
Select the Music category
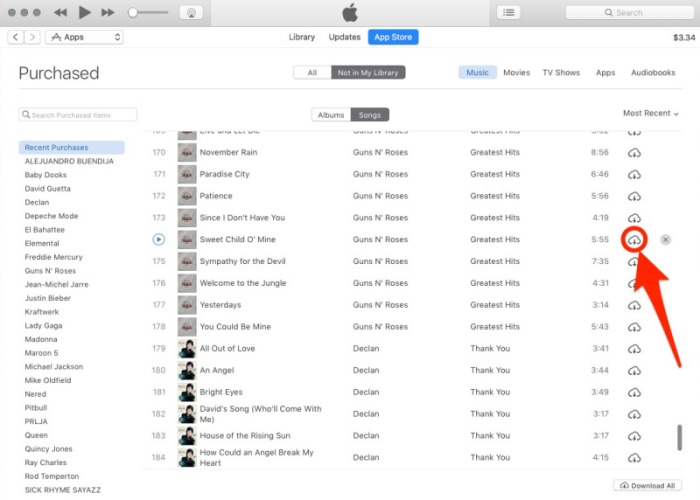coord(477,72)
